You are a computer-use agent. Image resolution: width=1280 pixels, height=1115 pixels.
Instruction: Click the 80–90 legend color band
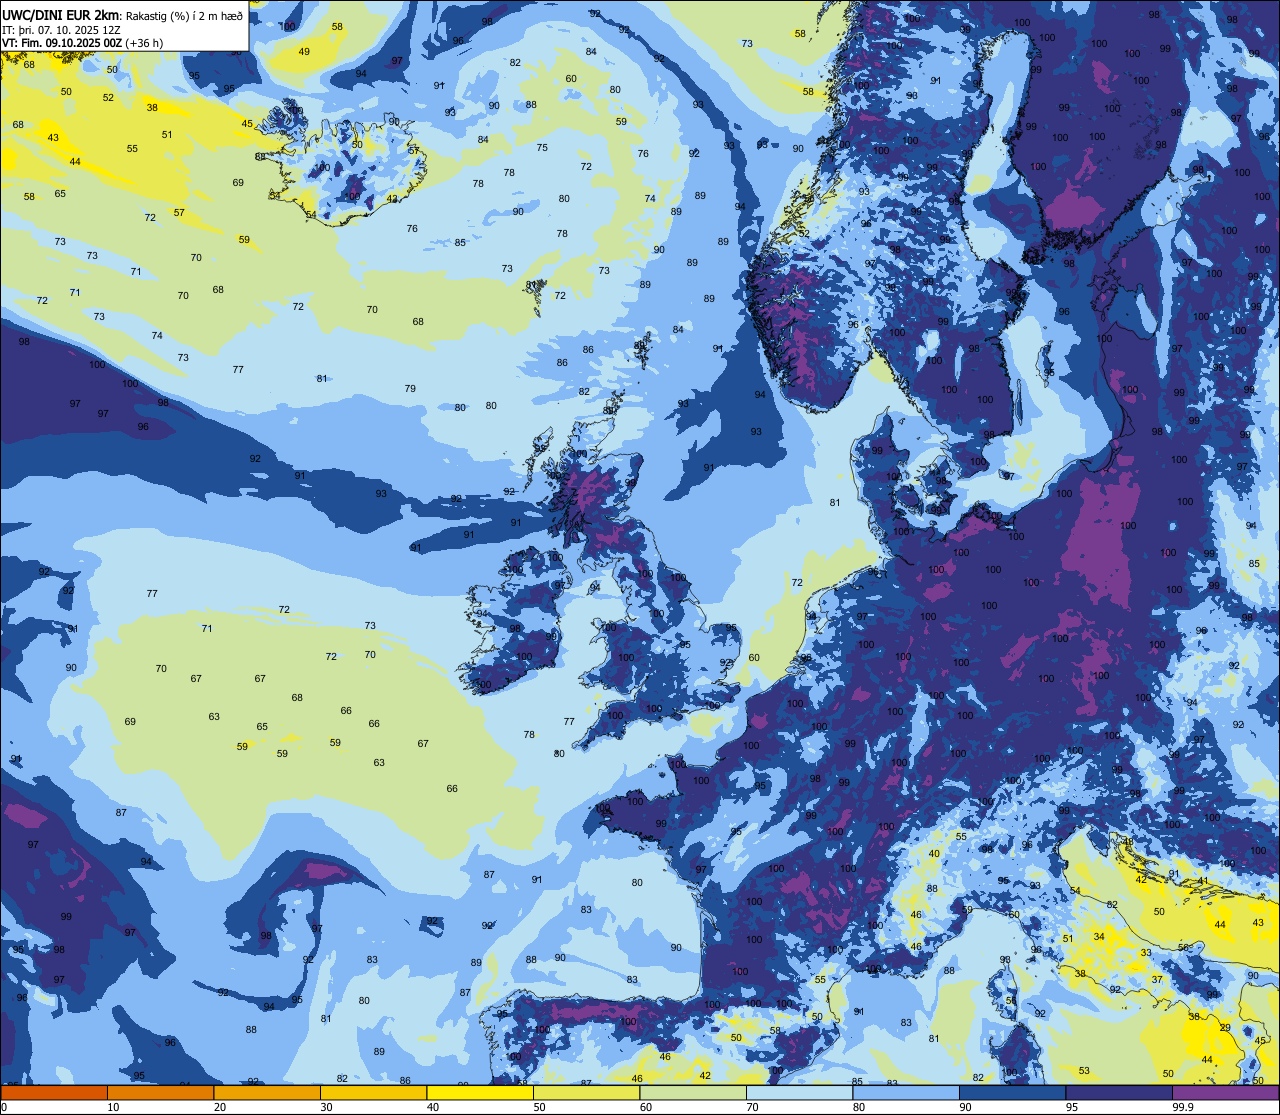(x=906, y=1092)
